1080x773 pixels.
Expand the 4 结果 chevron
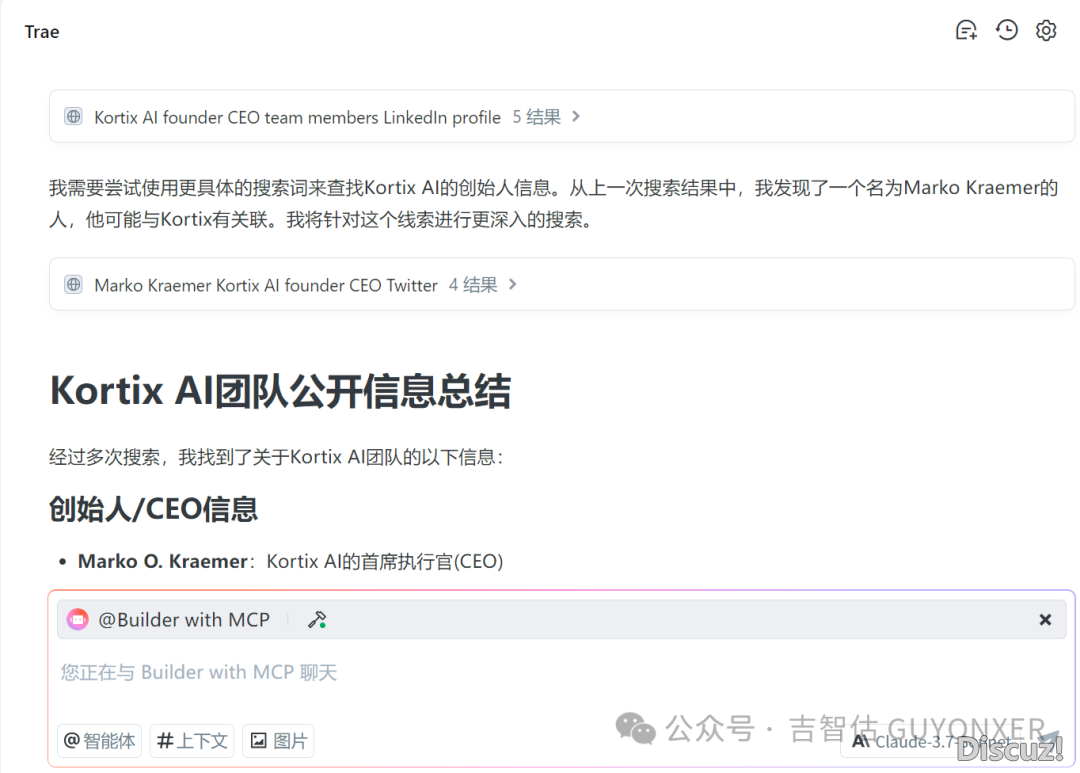(x=513, y=285)
